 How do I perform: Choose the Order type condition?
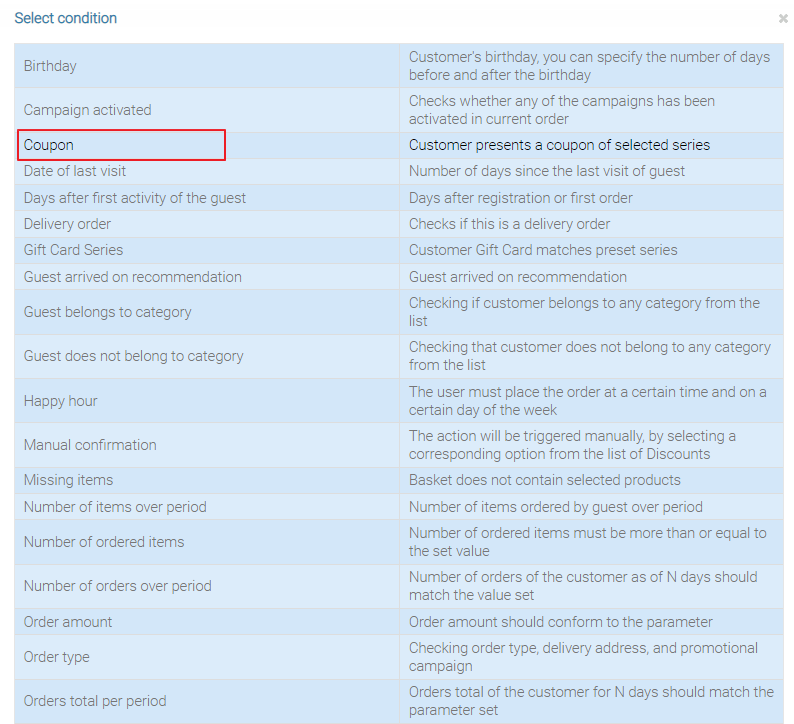(56, 657)
